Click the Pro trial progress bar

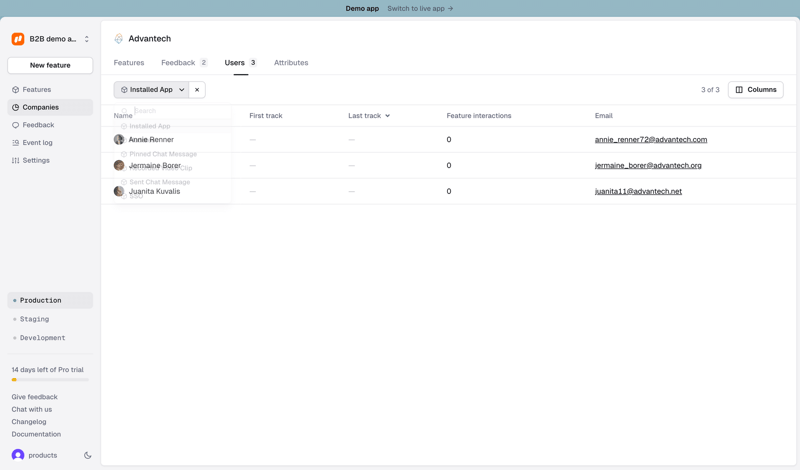click(x=50, y=380)
